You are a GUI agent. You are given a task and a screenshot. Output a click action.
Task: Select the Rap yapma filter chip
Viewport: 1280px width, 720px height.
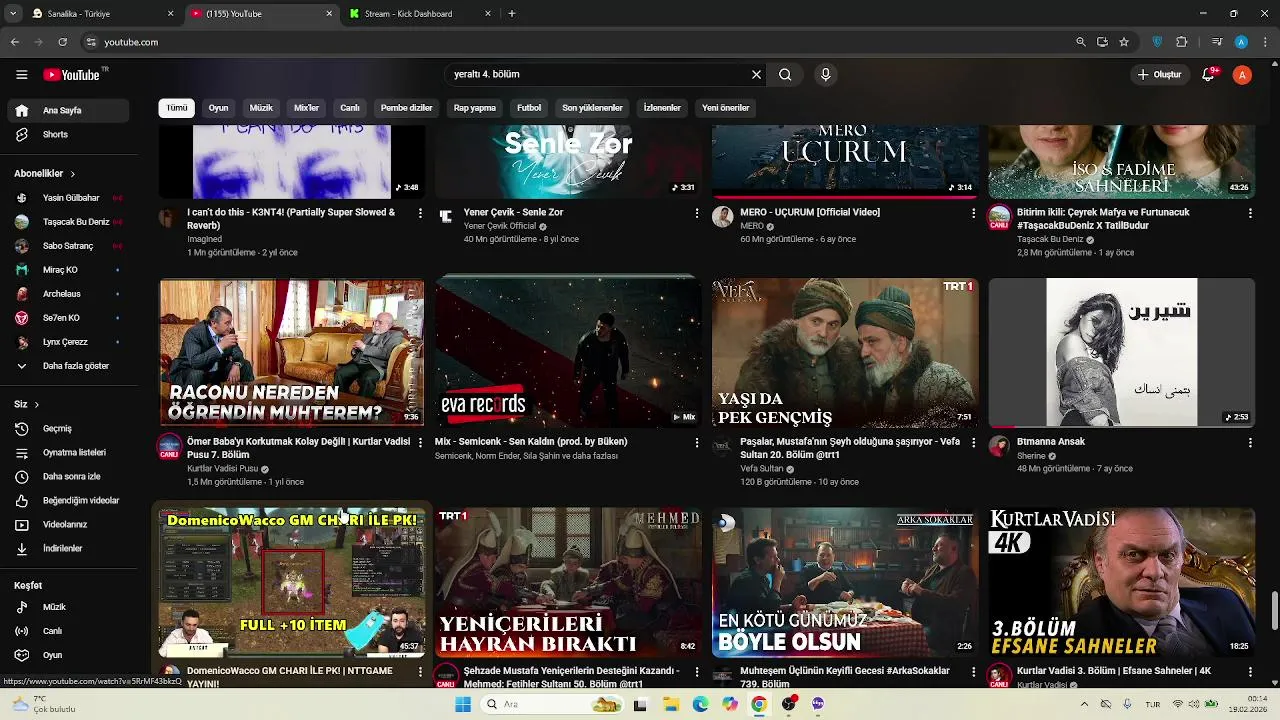click(475, 108)
